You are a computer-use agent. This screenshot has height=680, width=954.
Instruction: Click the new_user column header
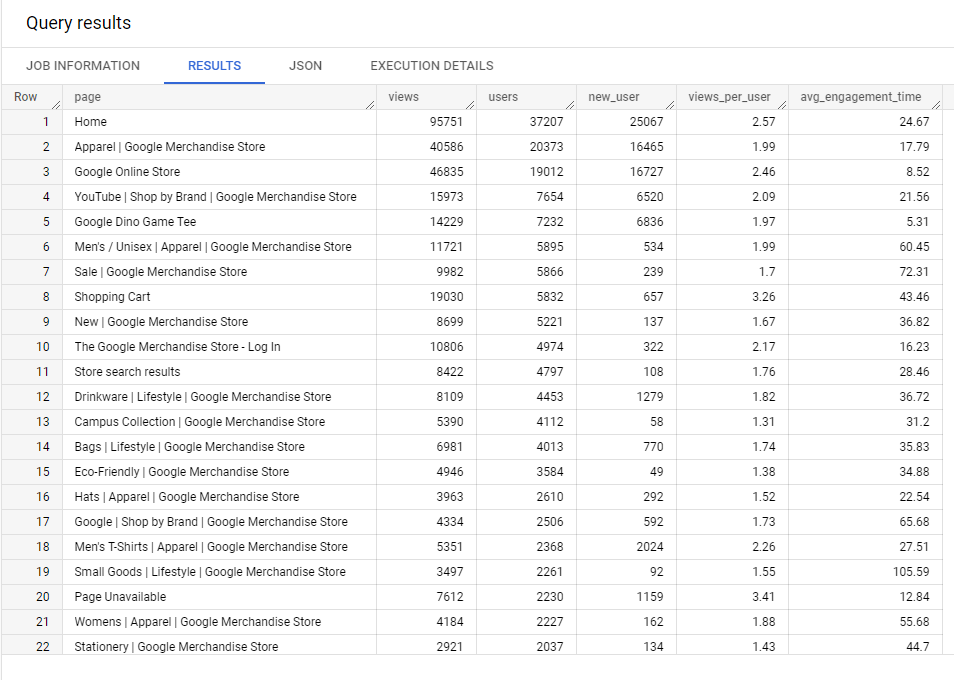[x=626, y=97]
